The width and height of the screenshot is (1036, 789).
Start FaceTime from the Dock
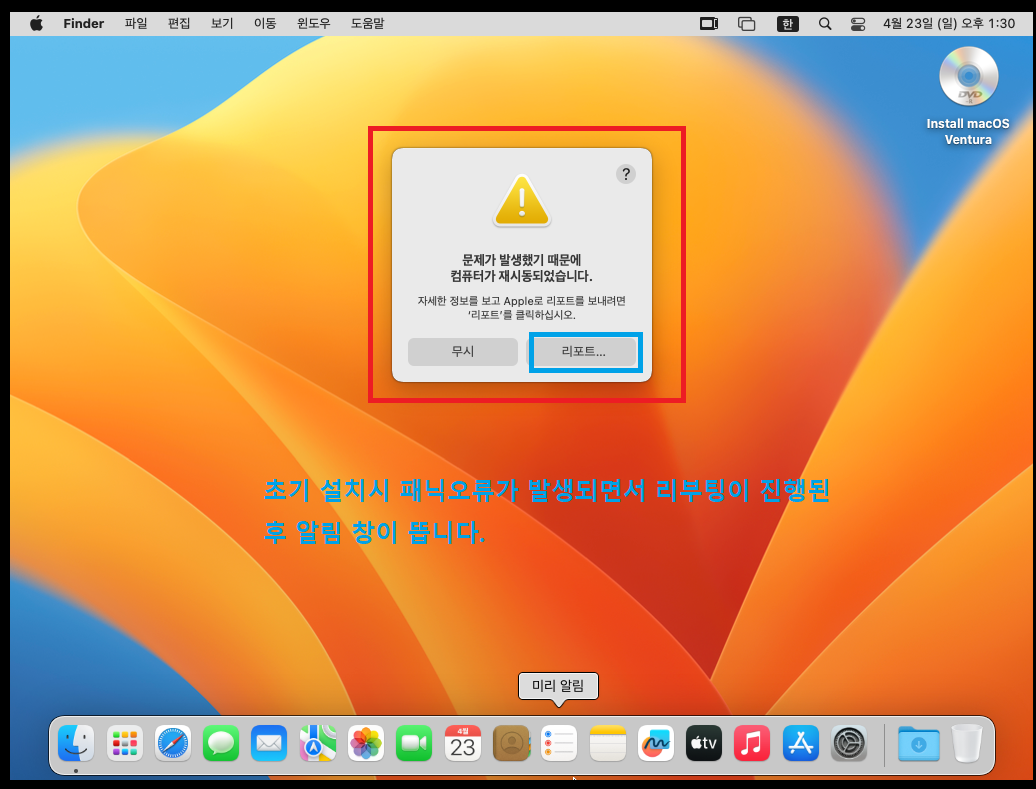coord(414,743)
